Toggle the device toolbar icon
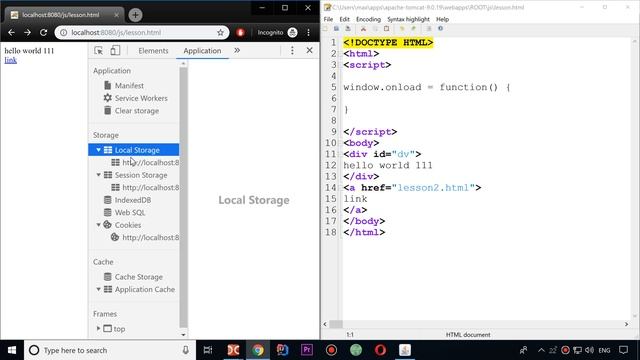The width and height of the screenshot is (640, 360). pyautogui.click(x=115, y=51)
